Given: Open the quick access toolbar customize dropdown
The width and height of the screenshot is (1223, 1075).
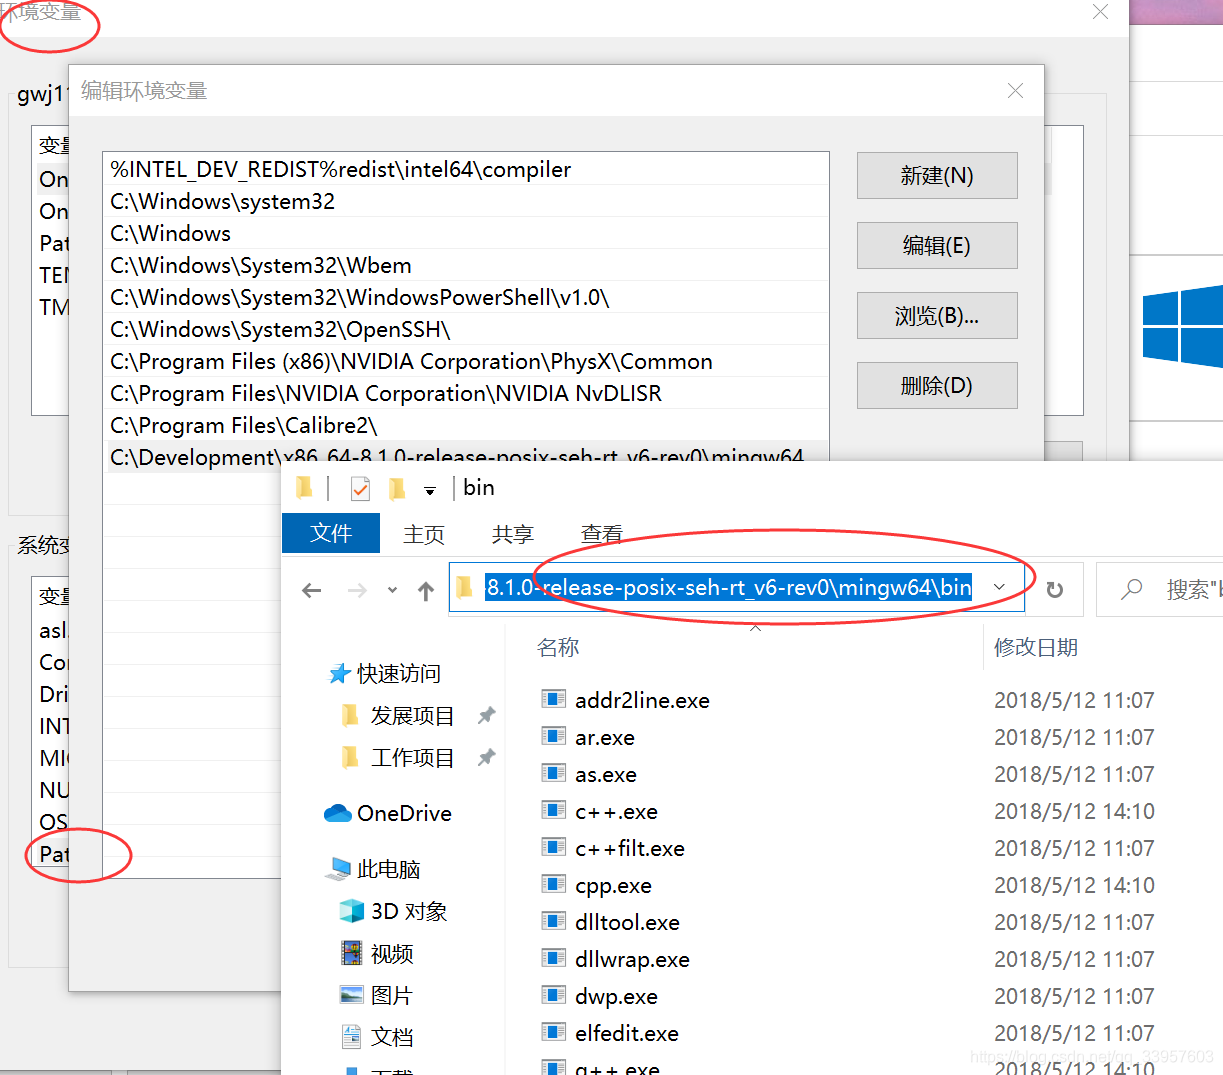Looking at the screenshot, I should pos(430,490).
